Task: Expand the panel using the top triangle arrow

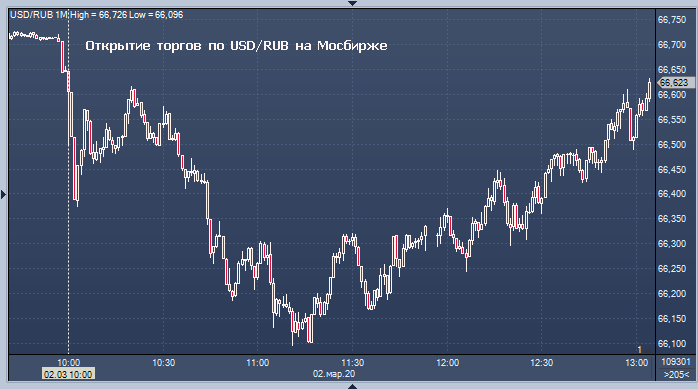Action: click(x=352, y=3)
